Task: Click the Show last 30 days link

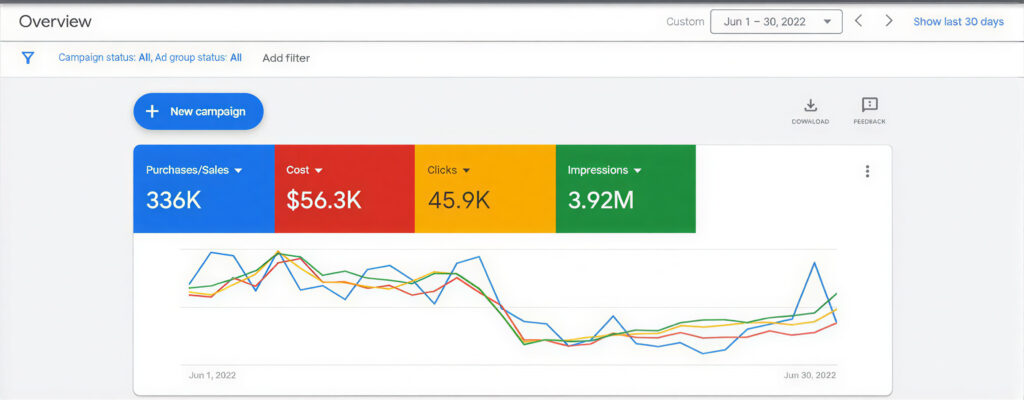Action: click(x=958, y=21)
